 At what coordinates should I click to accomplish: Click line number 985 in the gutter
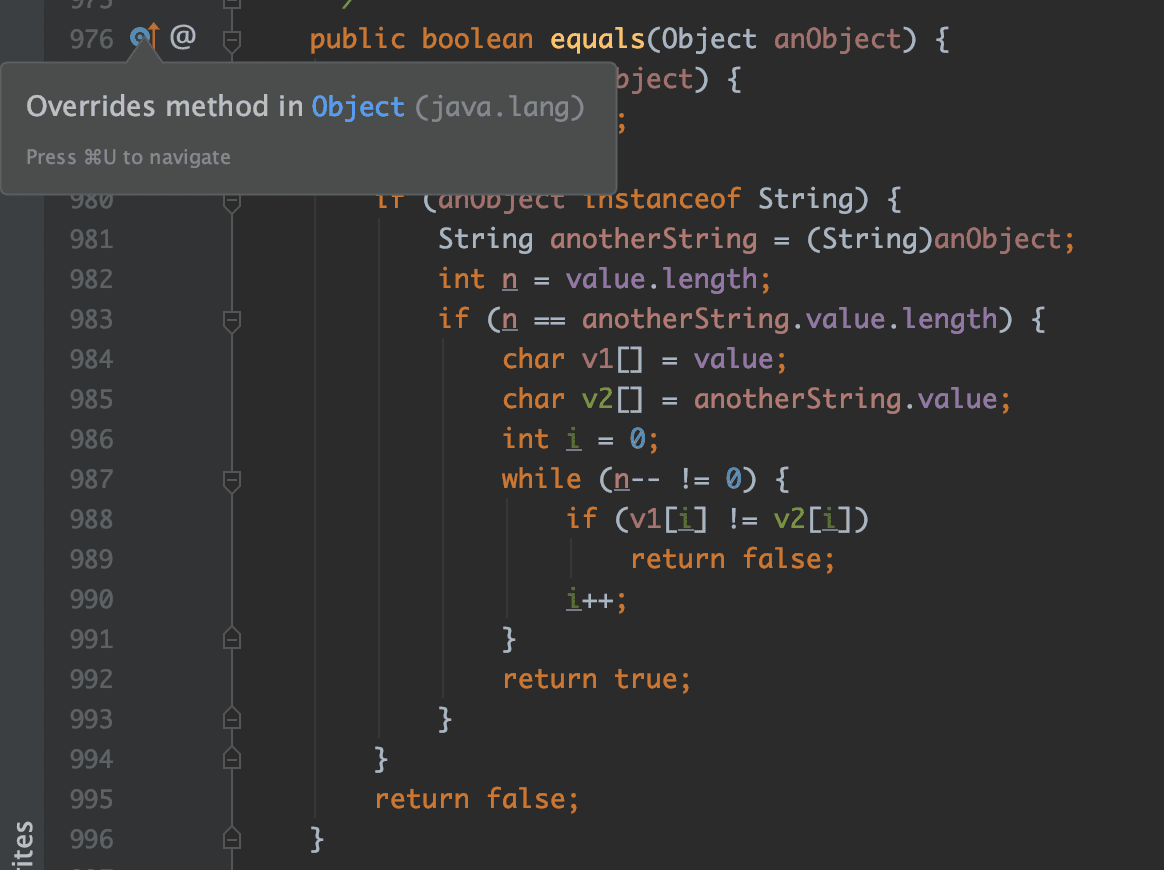pos(91,399)
